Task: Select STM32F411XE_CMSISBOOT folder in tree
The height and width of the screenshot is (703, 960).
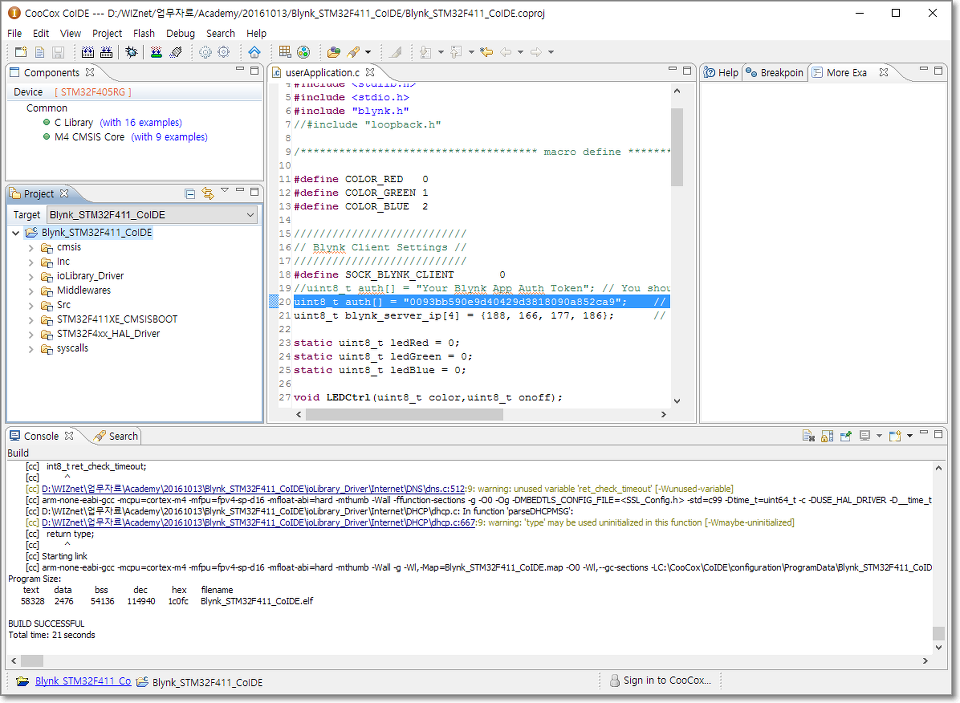Action: tap(118, 320)
